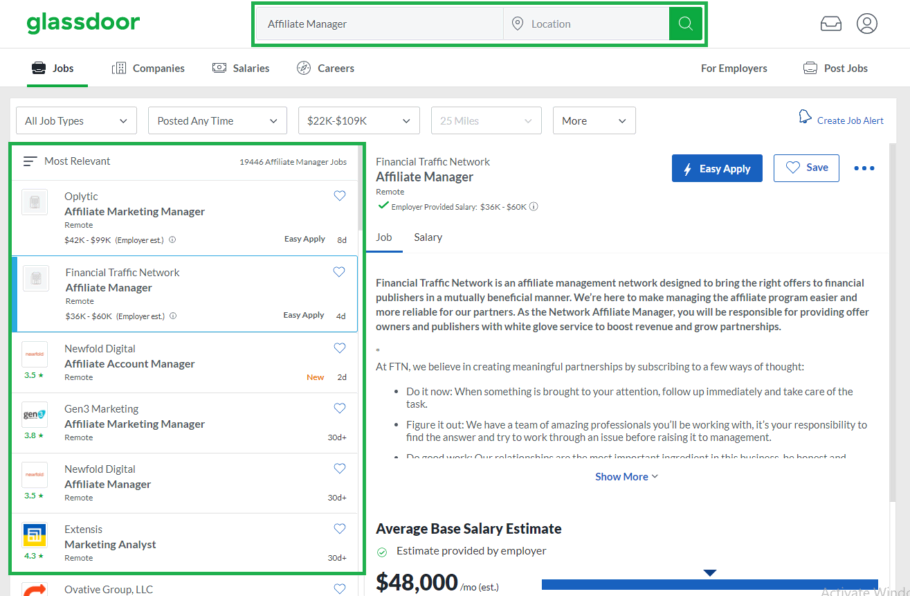Click the job list scrollbar
Screen dimensions: 910x596
[360, 189]
